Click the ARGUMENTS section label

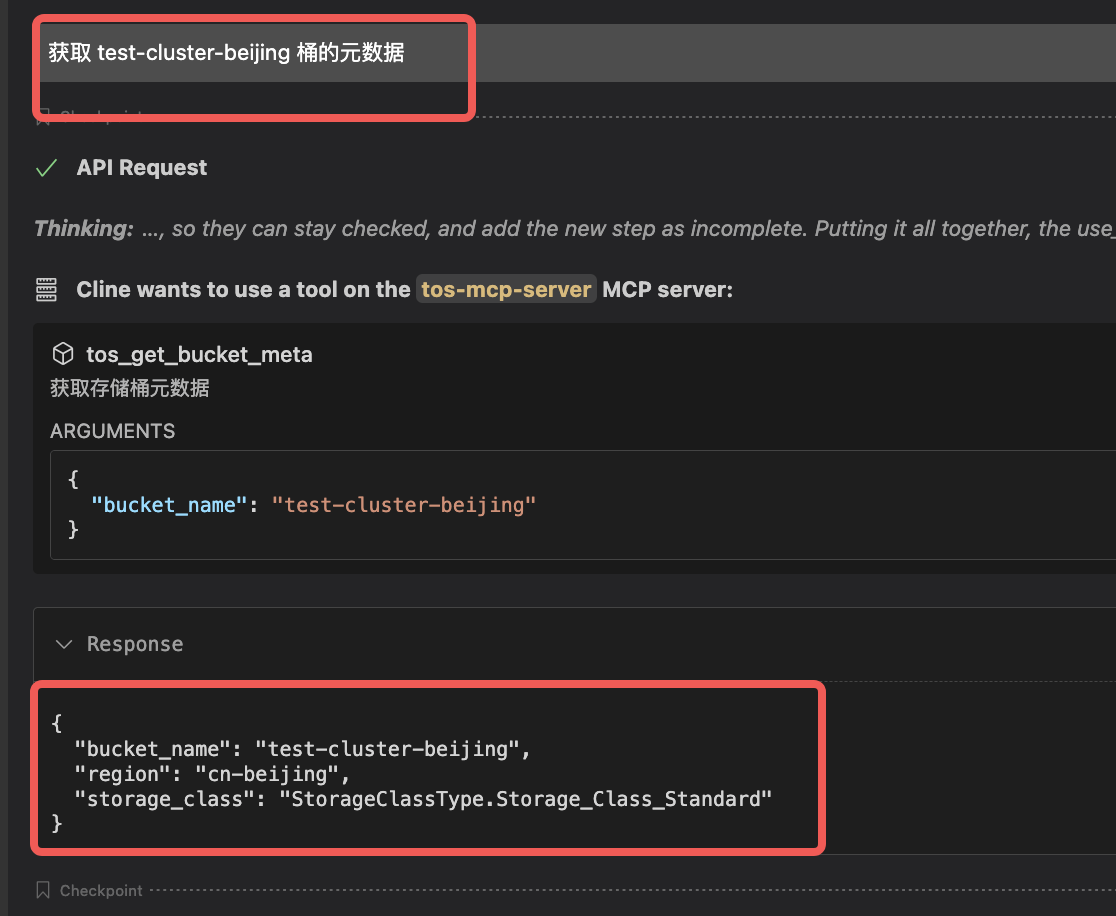tap(112, 431)
